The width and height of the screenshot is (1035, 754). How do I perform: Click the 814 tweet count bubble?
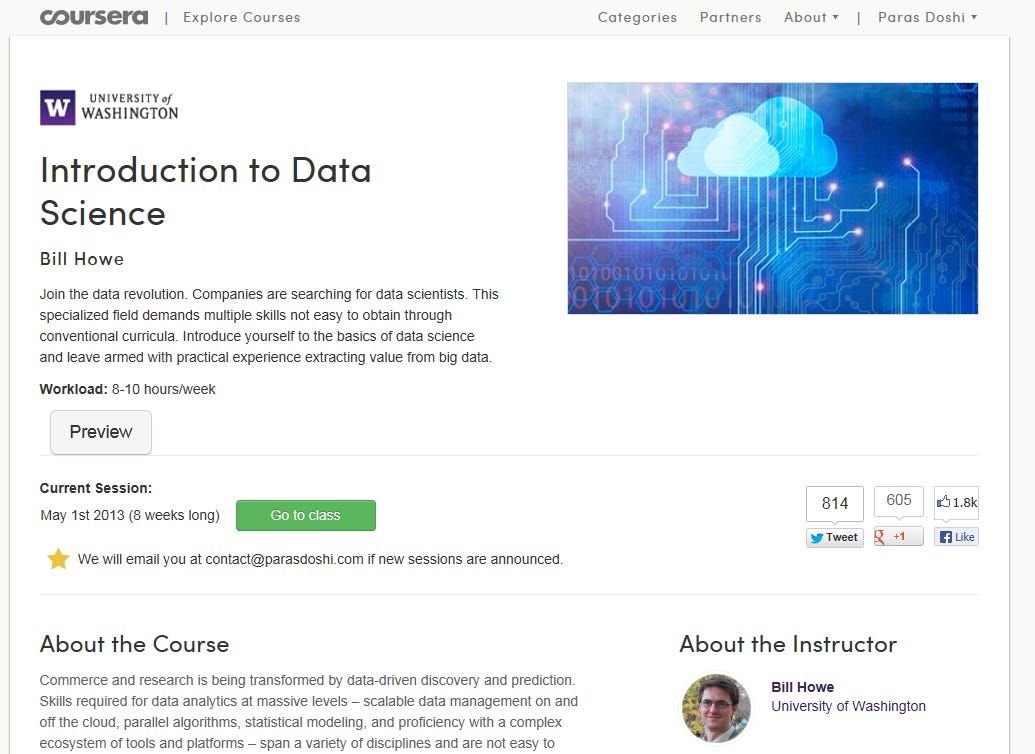click(x=835, y=503)
